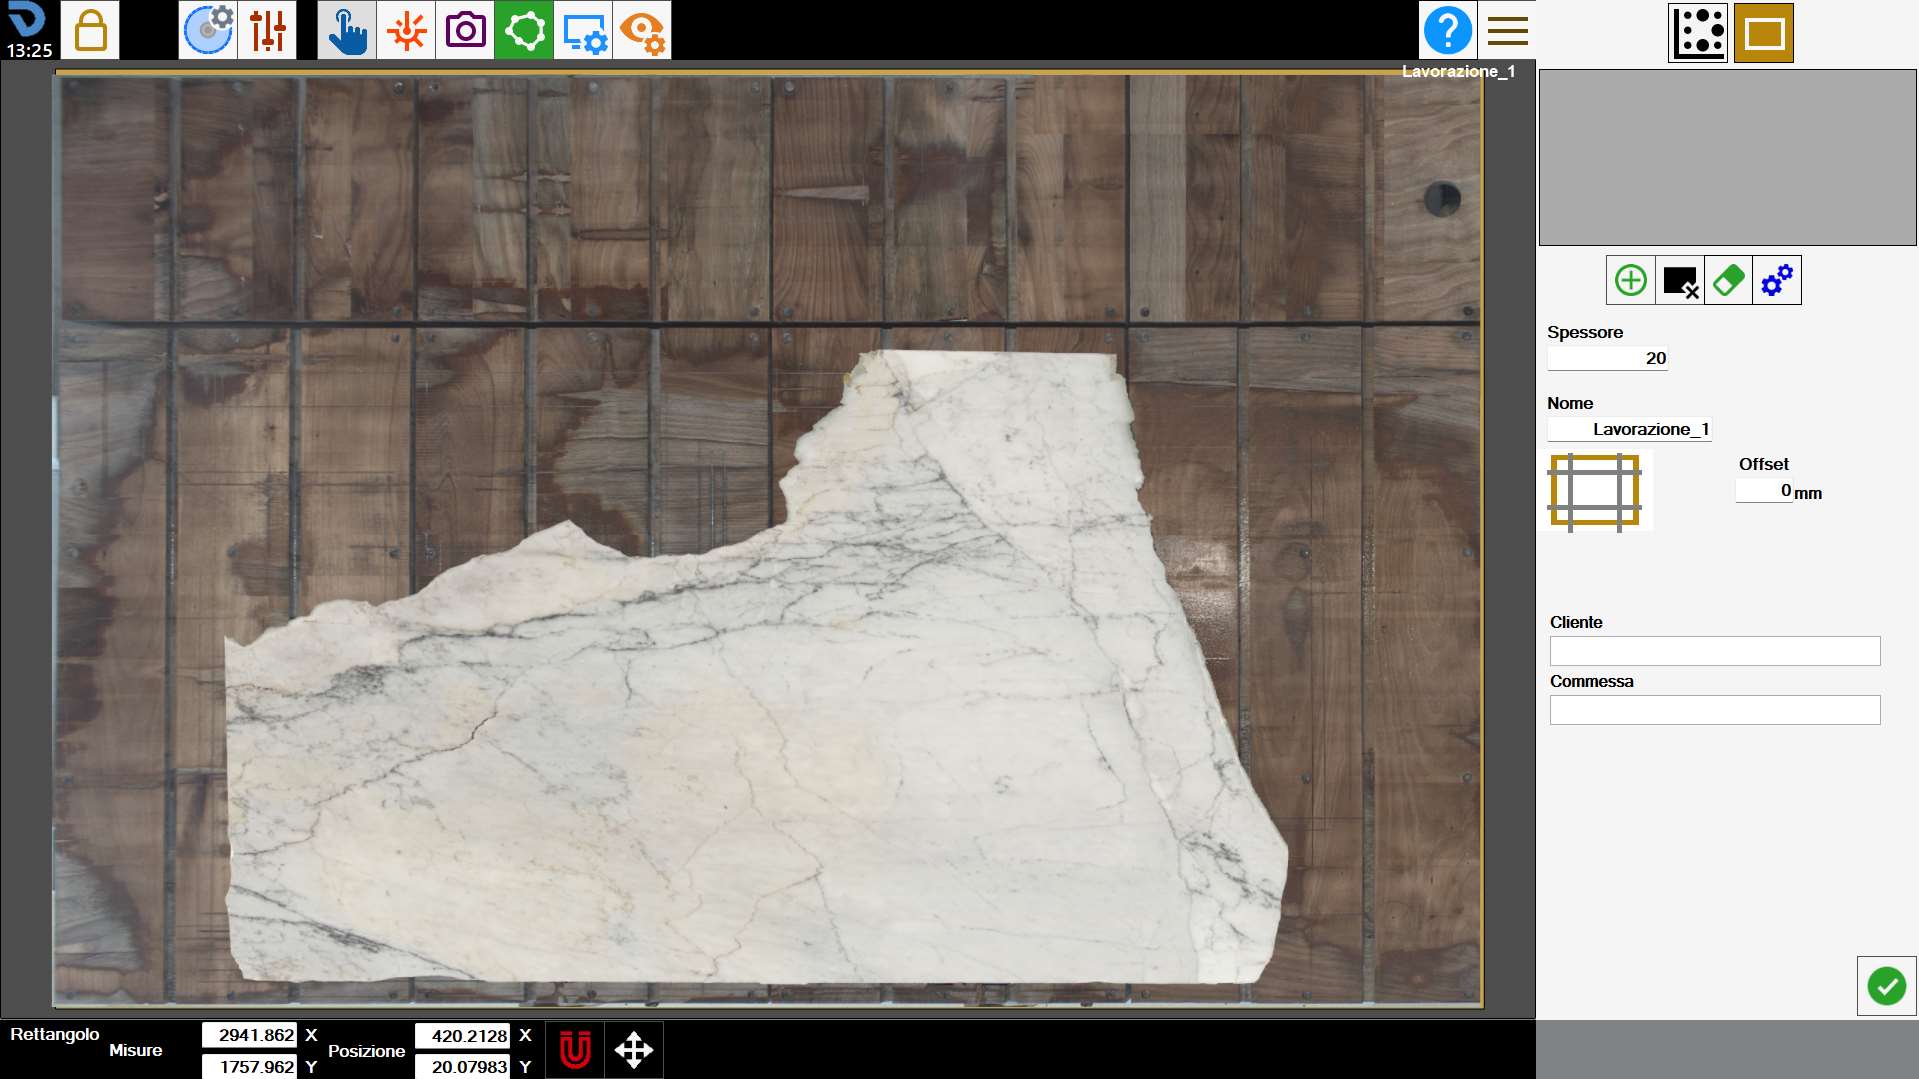Confirm with the green checkmark button

click(x=1886, y=986)
